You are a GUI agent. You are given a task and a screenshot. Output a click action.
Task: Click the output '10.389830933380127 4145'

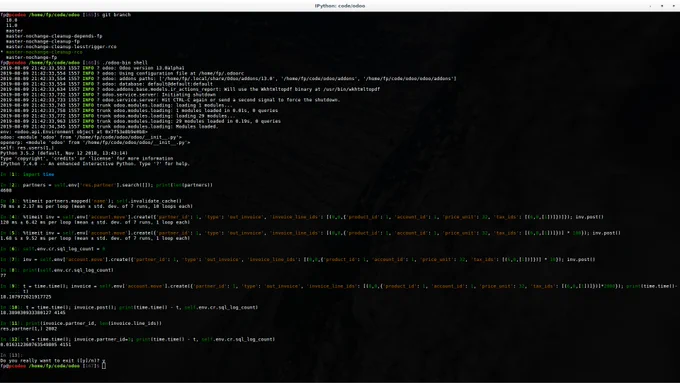[x=33, y=312]
